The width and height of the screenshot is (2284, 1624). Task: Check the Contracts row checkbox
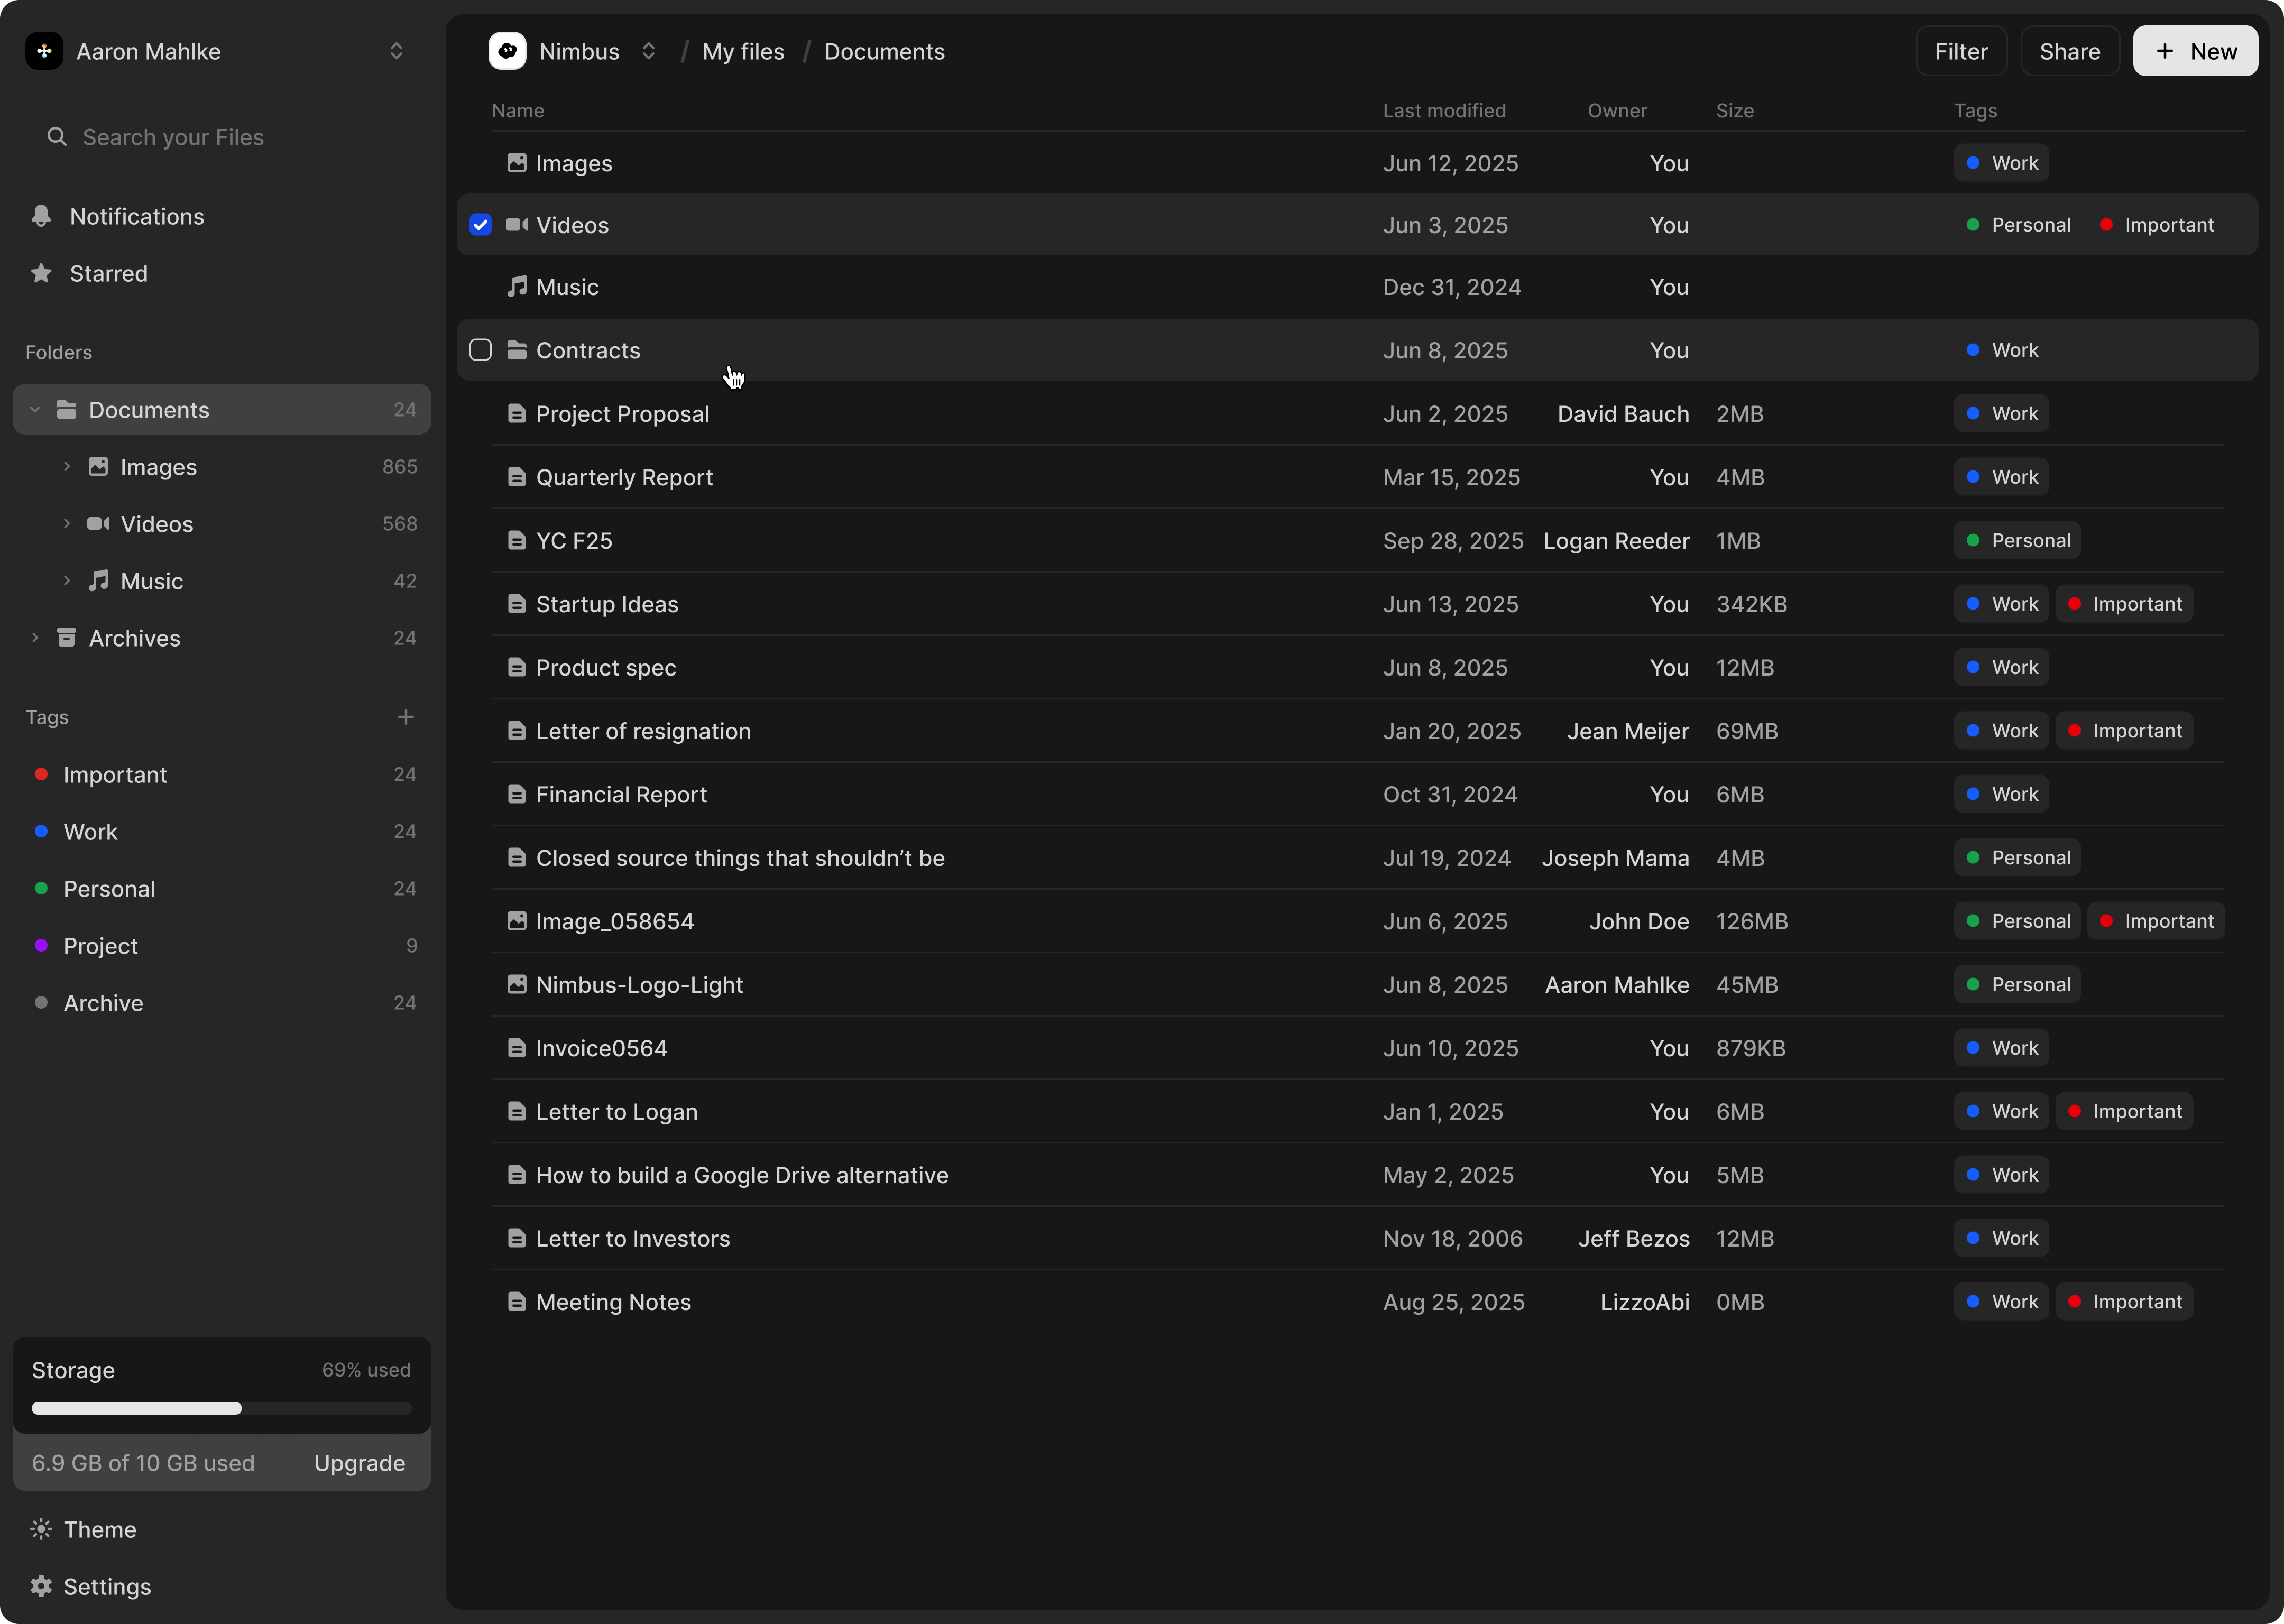click(481, 350)
